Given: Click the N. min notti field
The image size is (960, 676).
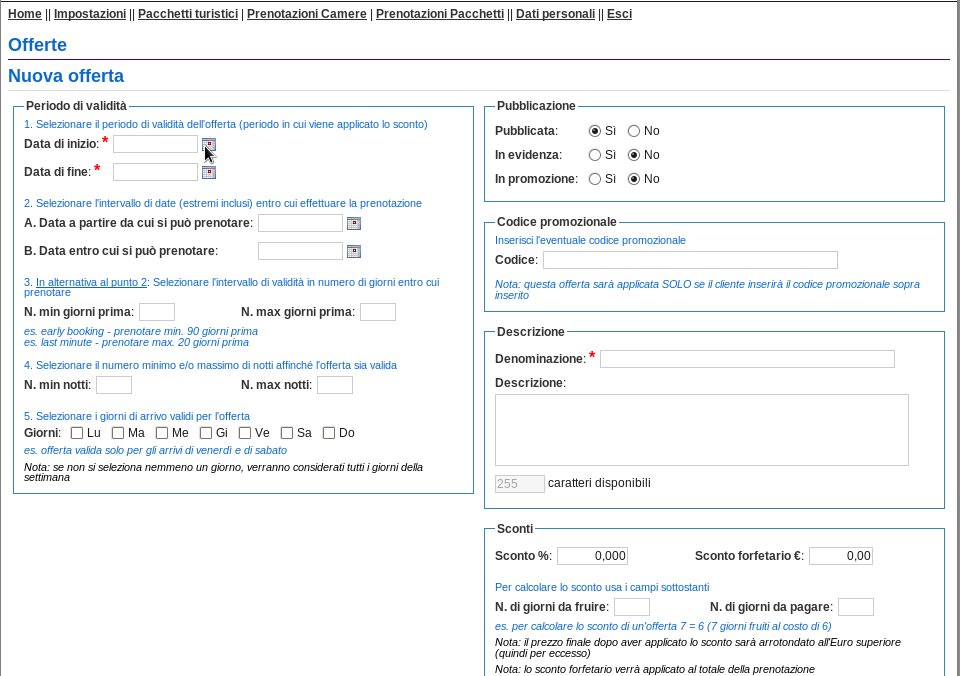Looking at the screenshot, I should (x=114, y=385).
